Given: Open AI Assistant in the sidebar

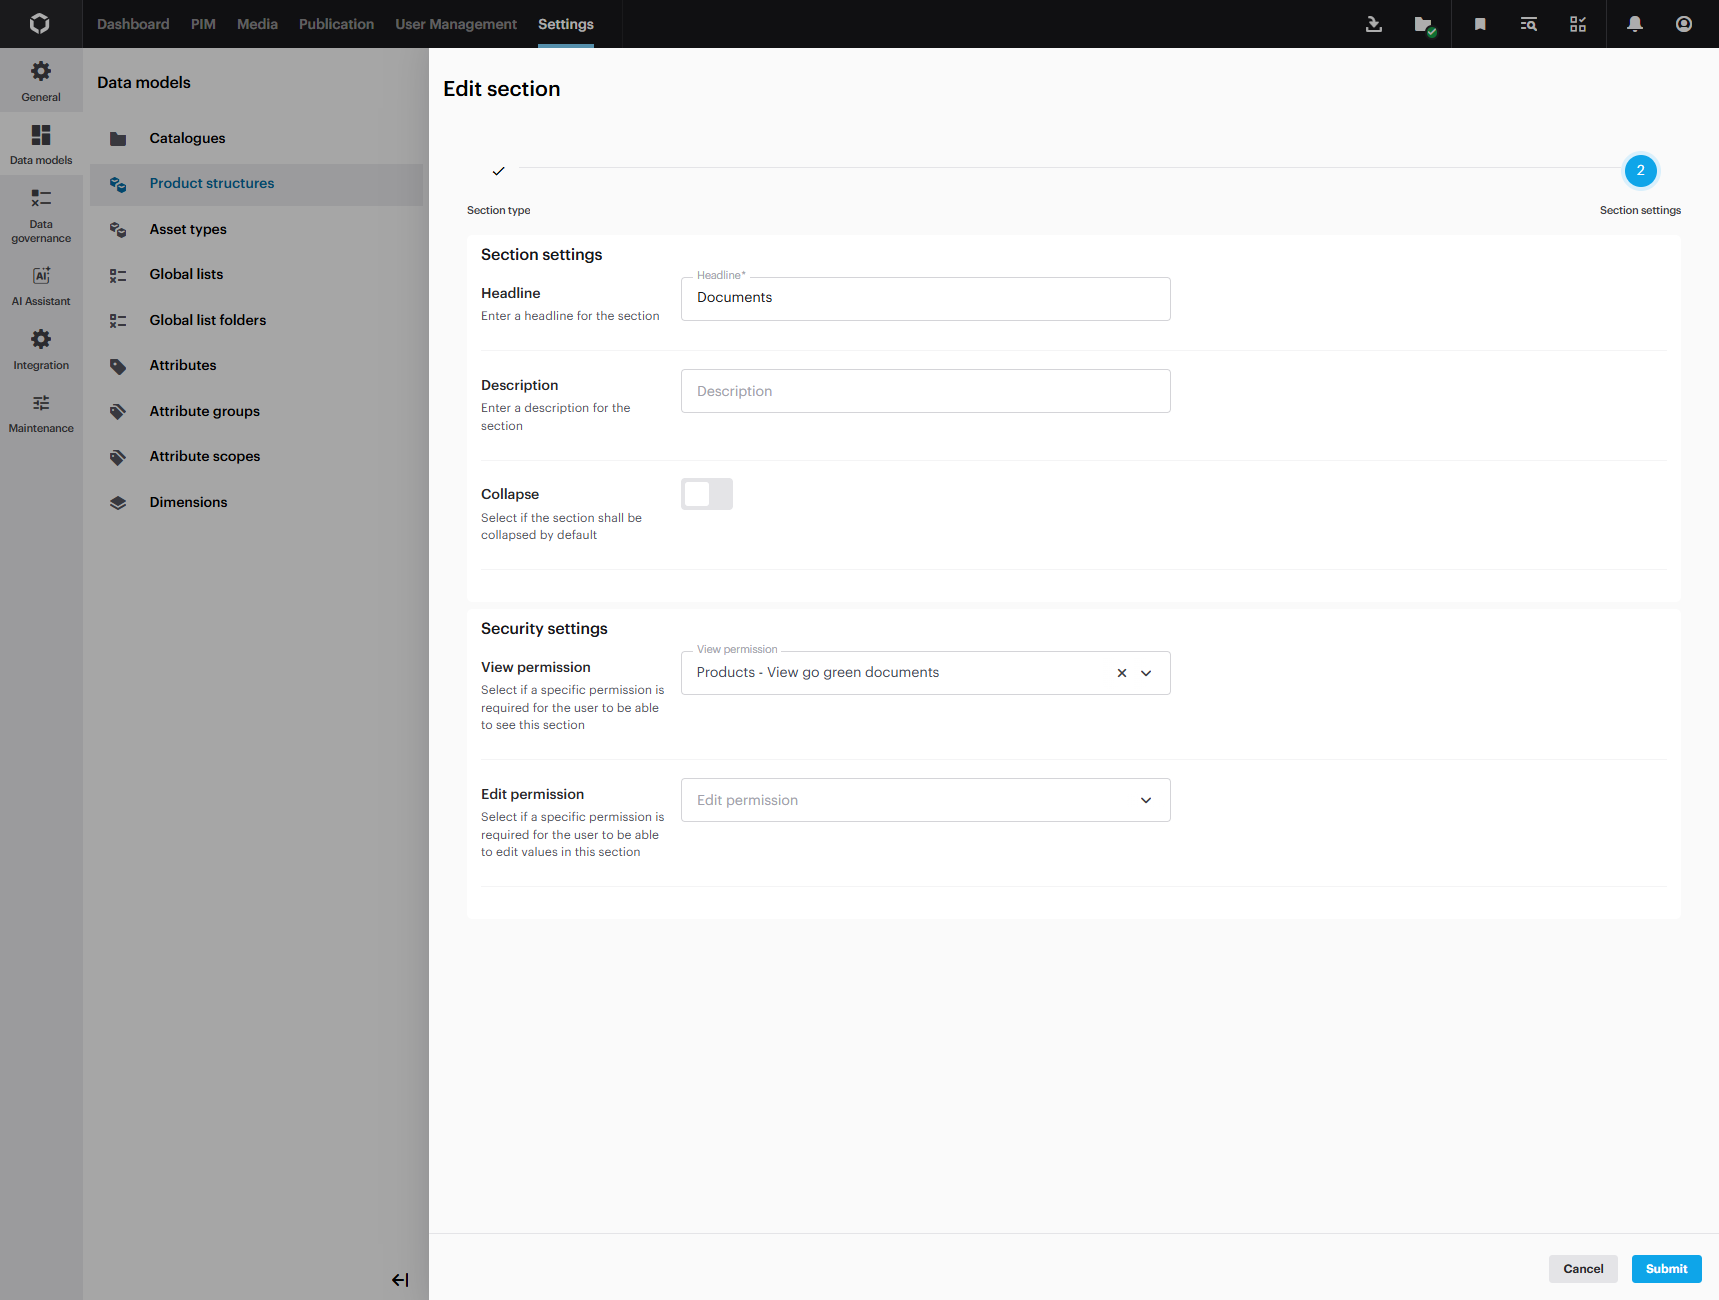Looking at the screenshot, I should pyautogui.click(x=41, y=285).
